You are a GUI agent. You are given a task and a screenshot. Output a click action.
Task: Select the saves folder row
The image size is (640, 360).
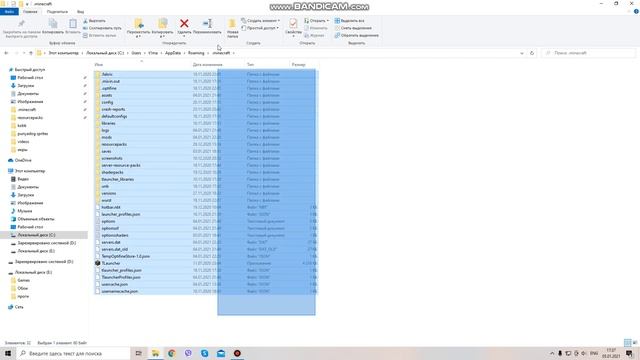pos(205,151)
